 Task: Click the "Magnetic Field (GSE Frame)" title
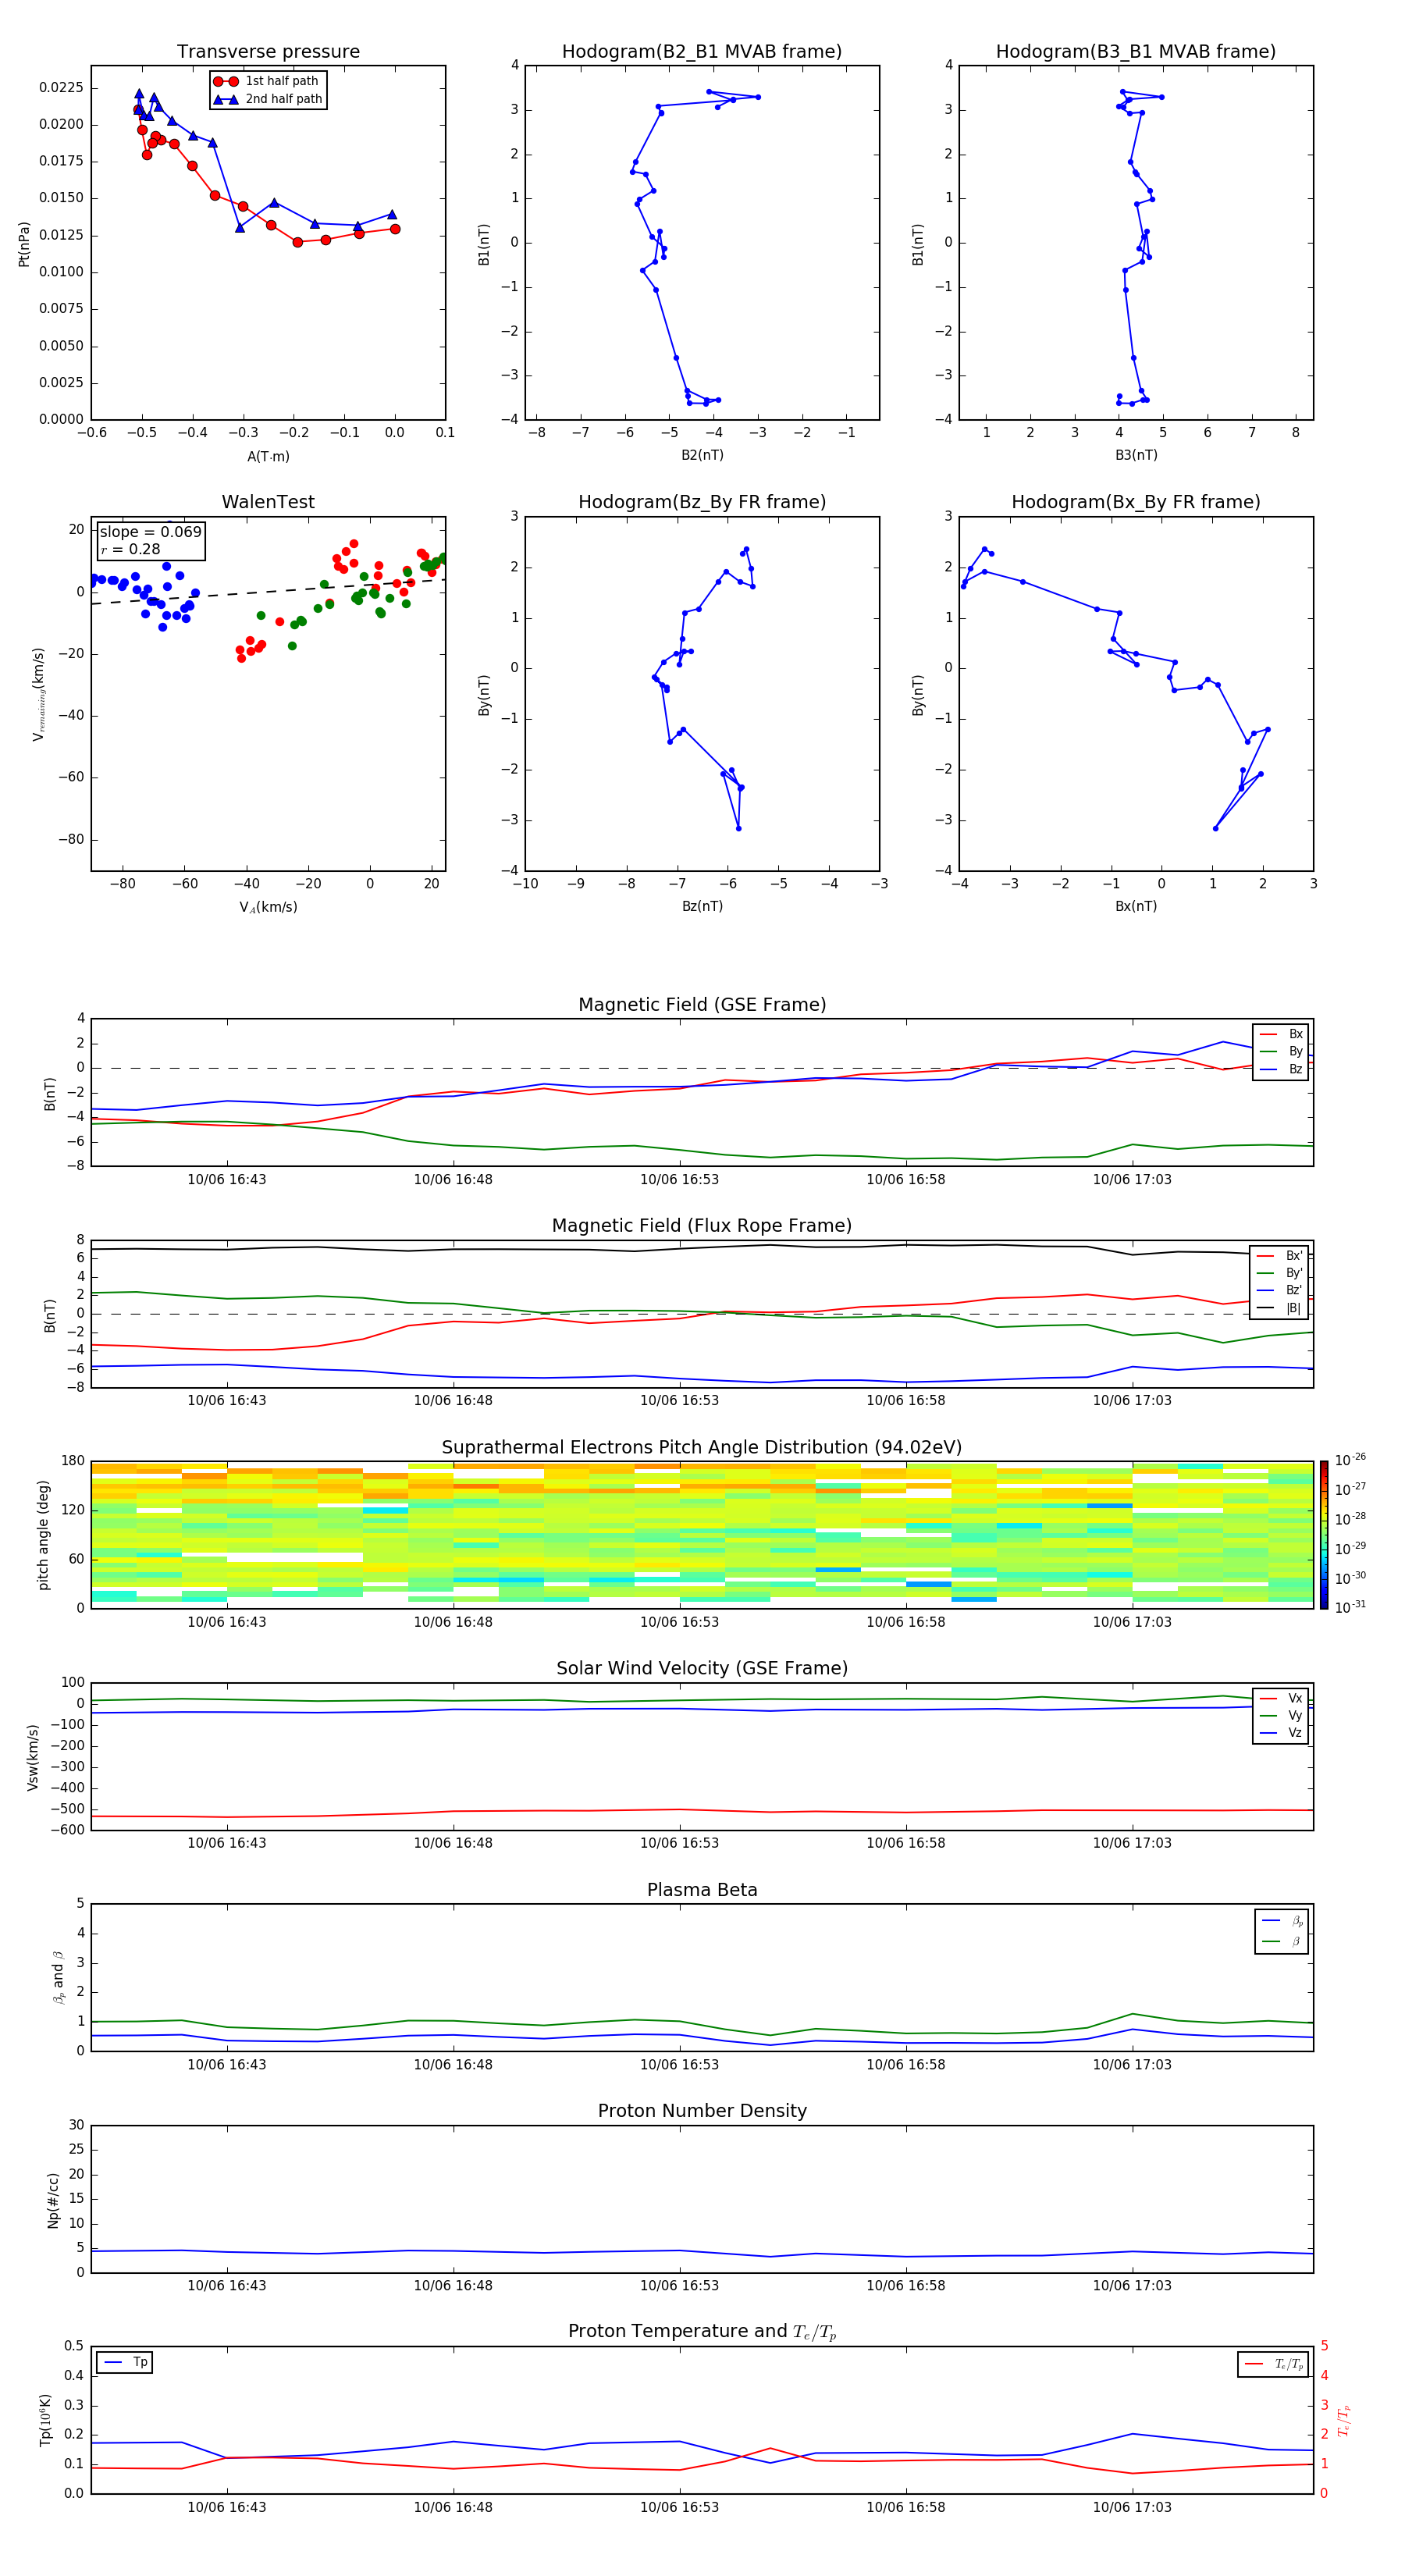tap(702, 1005)
